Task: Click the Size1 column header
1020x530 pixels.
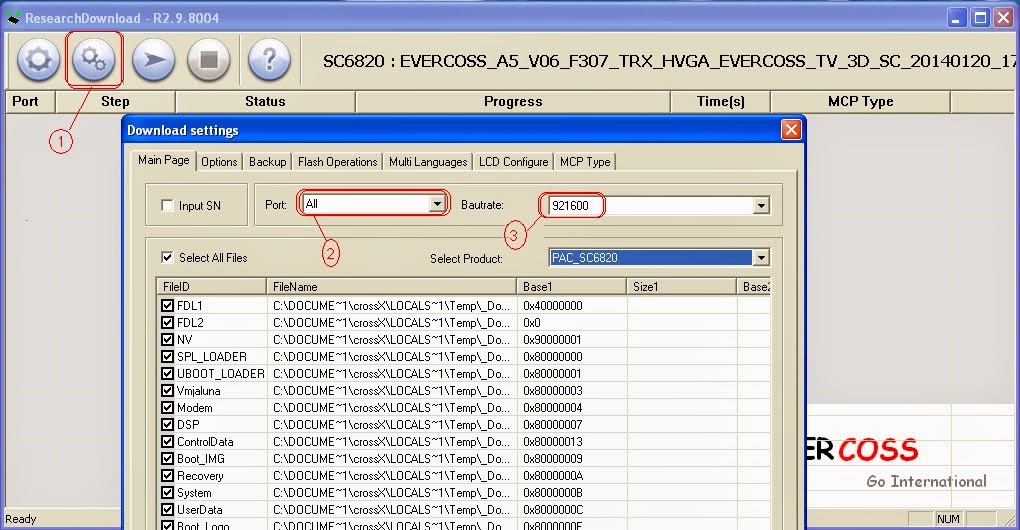Action: (x=682, y=287)
